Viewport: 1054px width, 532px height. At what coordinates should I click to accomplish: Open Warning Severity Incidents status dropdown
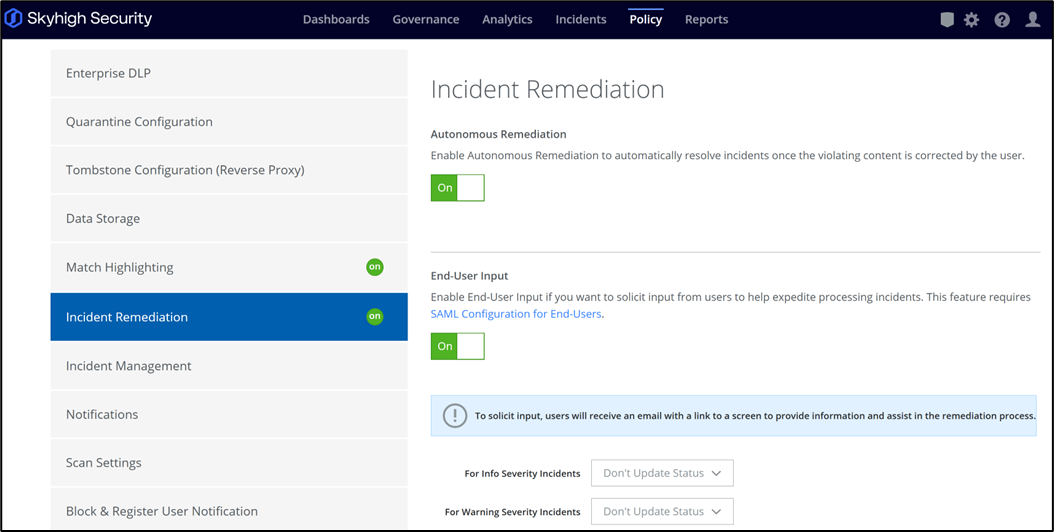pyautogui.click(x=662, y=511)
